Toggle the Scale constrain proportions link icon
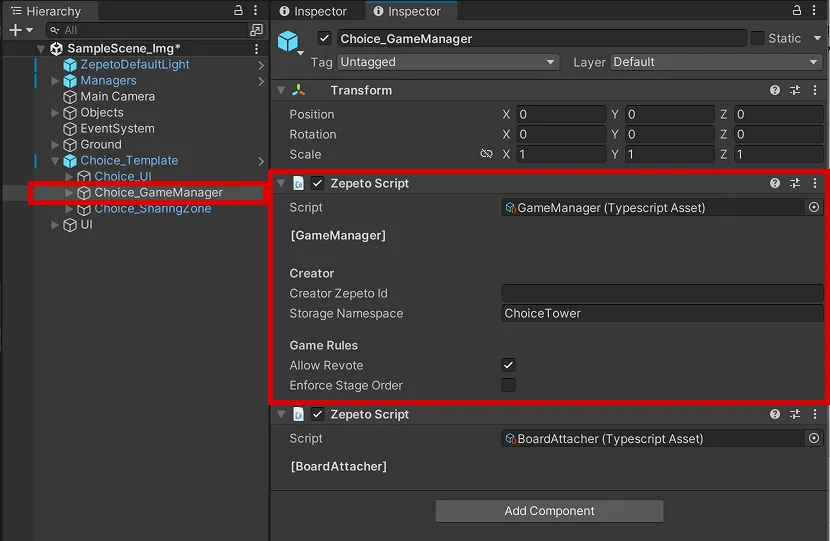 486,154
